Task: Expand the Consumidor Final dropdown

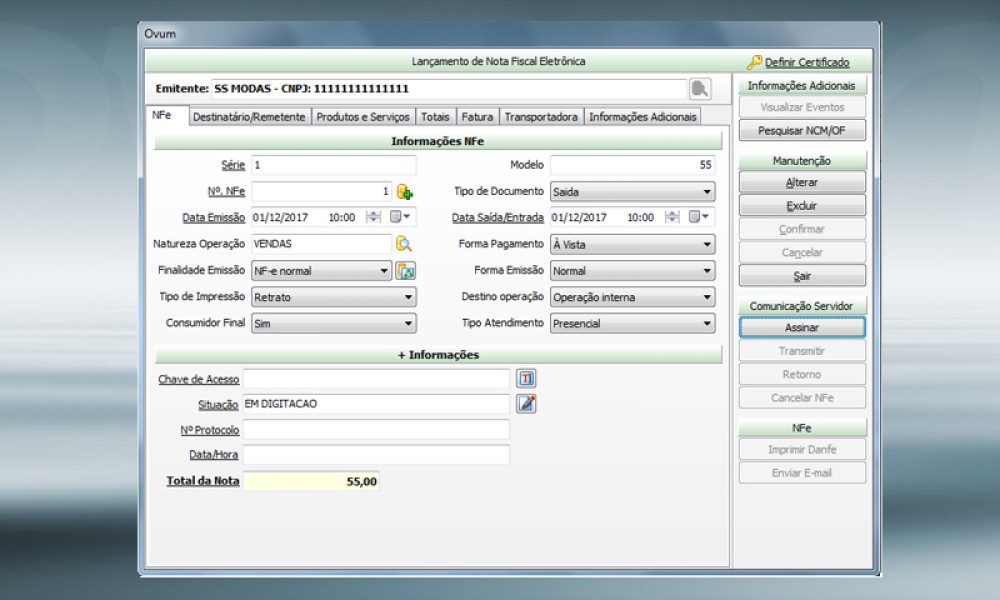Action: click(408, 323)
